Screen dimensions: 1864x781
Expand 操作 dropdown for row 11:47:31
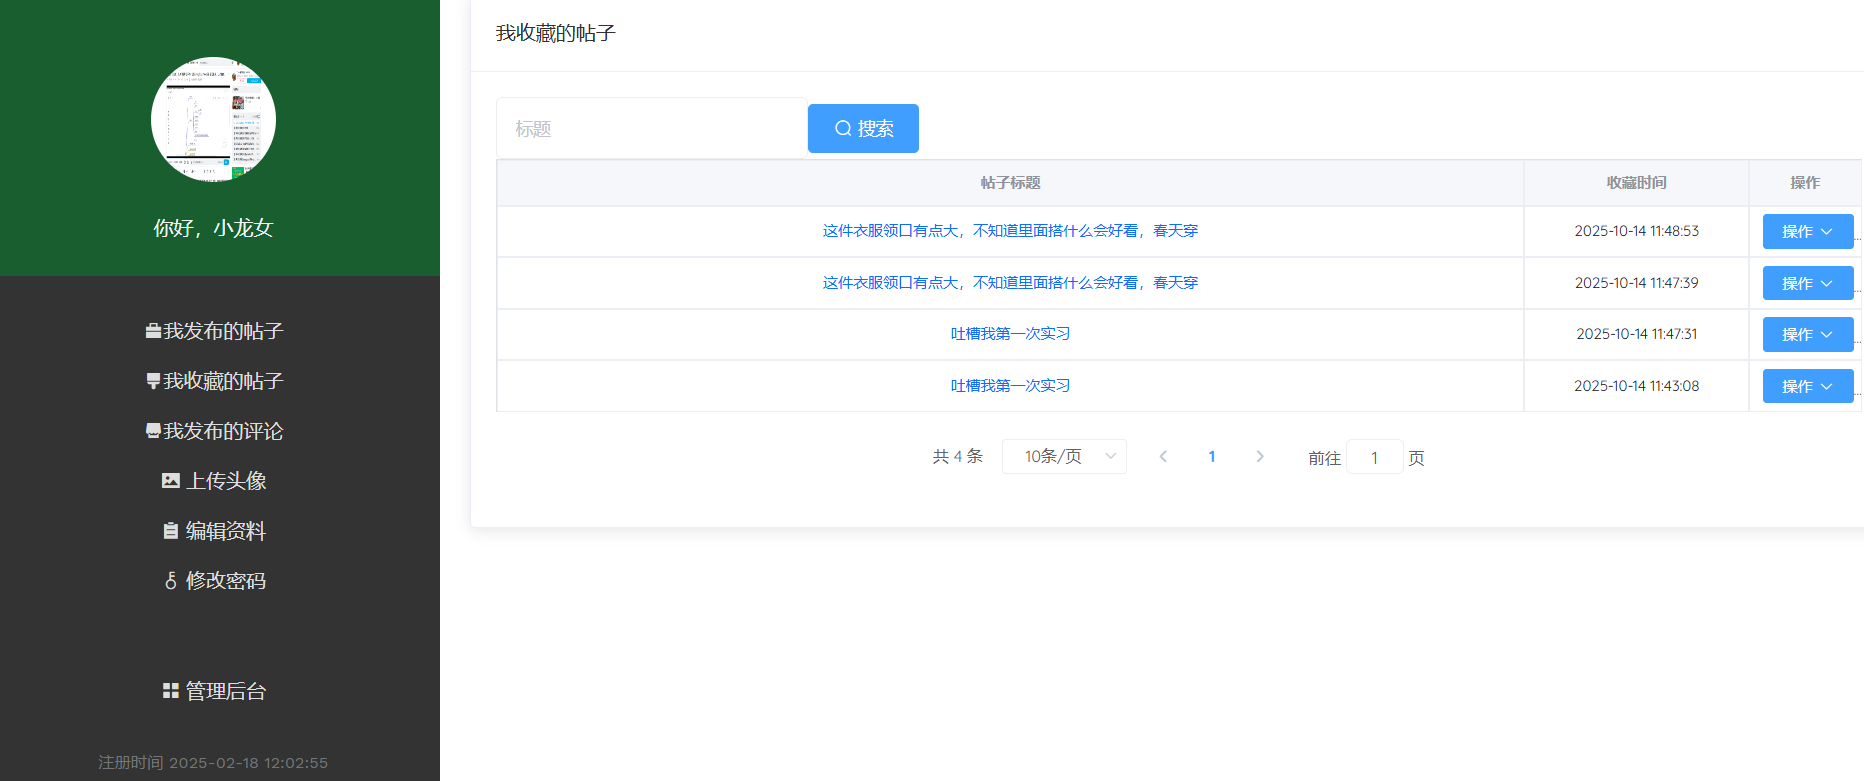tap(1808, 334)
